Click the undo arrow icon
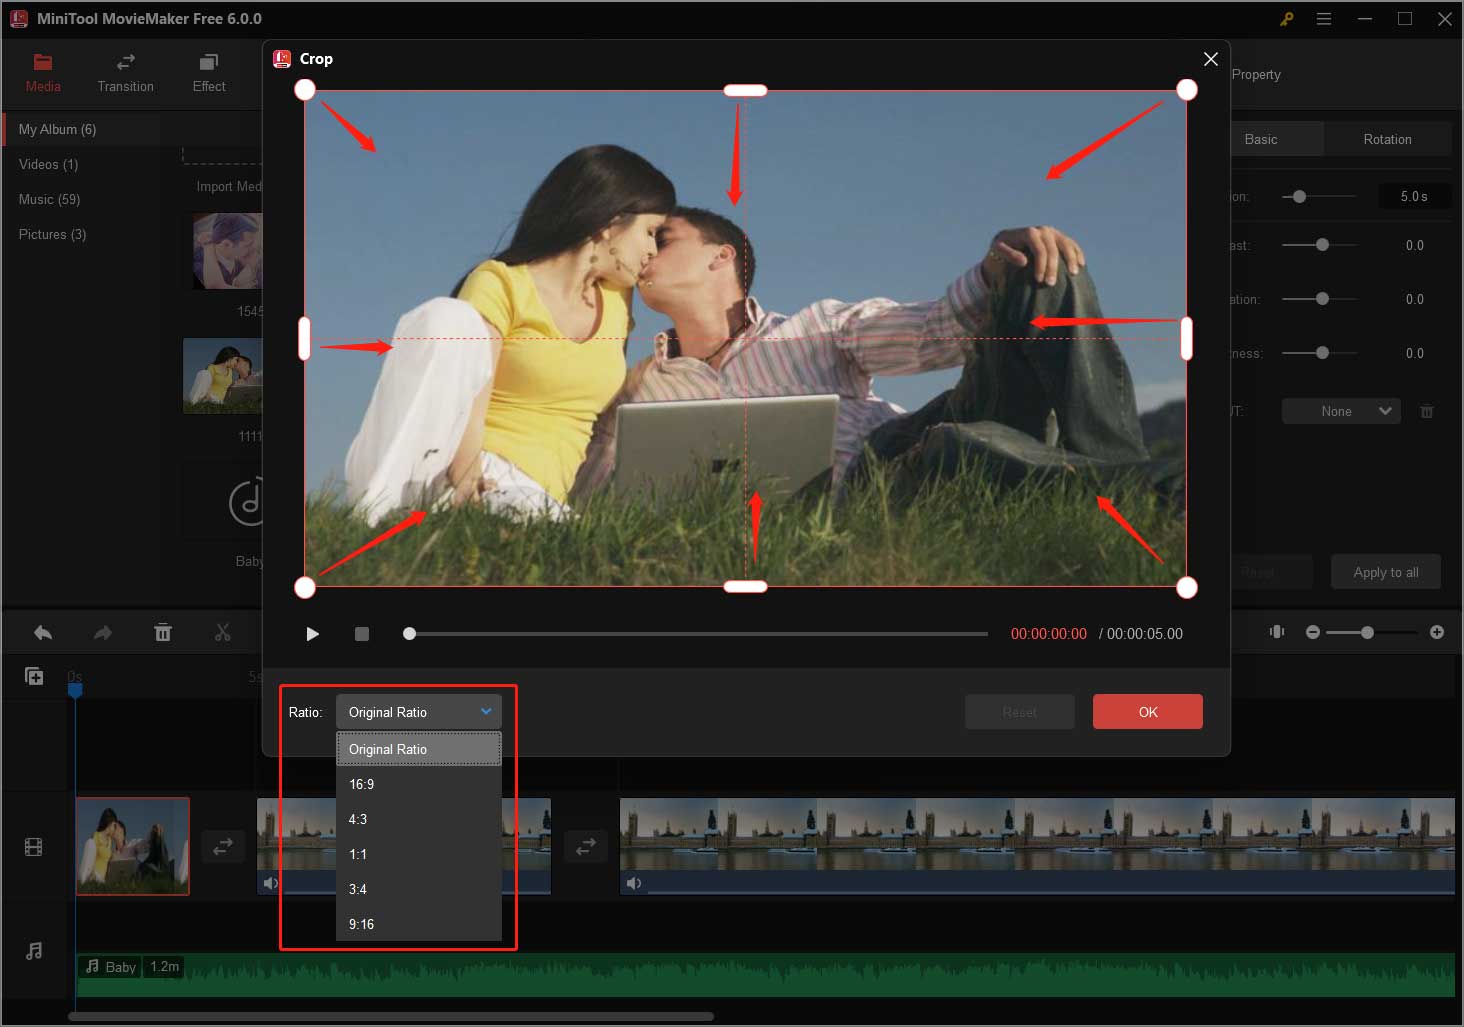1464x1027 pixels. [43, 633]
